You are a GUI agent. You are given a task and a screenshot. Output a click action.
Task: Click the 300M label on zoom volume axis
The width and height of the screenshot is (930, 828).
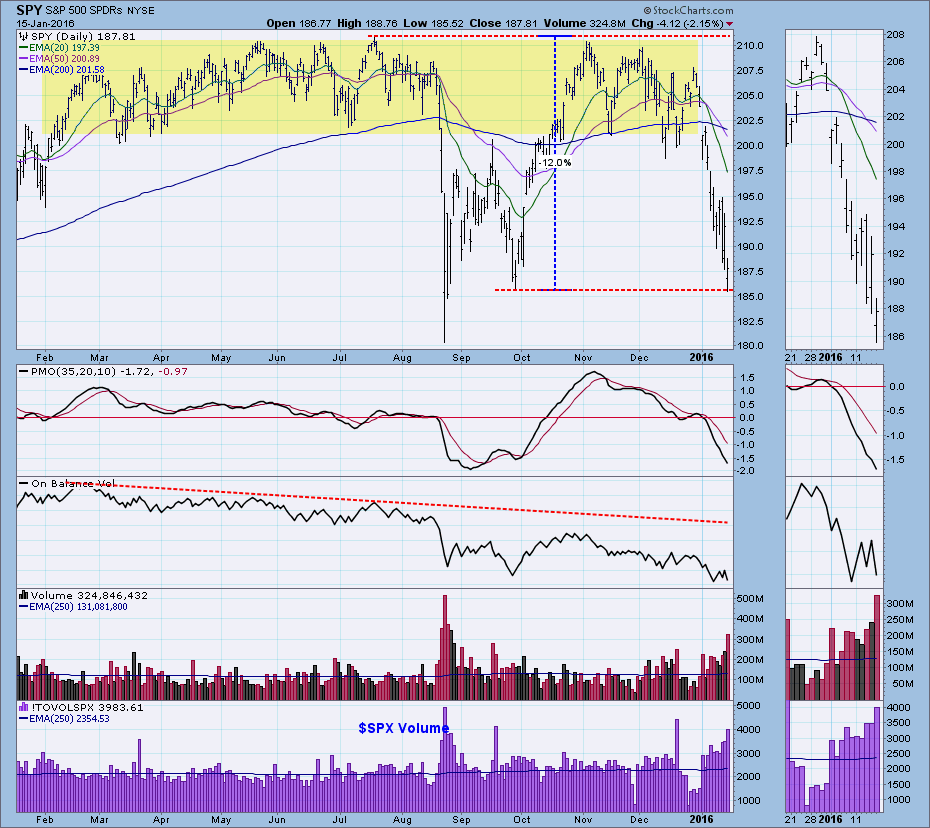pos(900,604)
